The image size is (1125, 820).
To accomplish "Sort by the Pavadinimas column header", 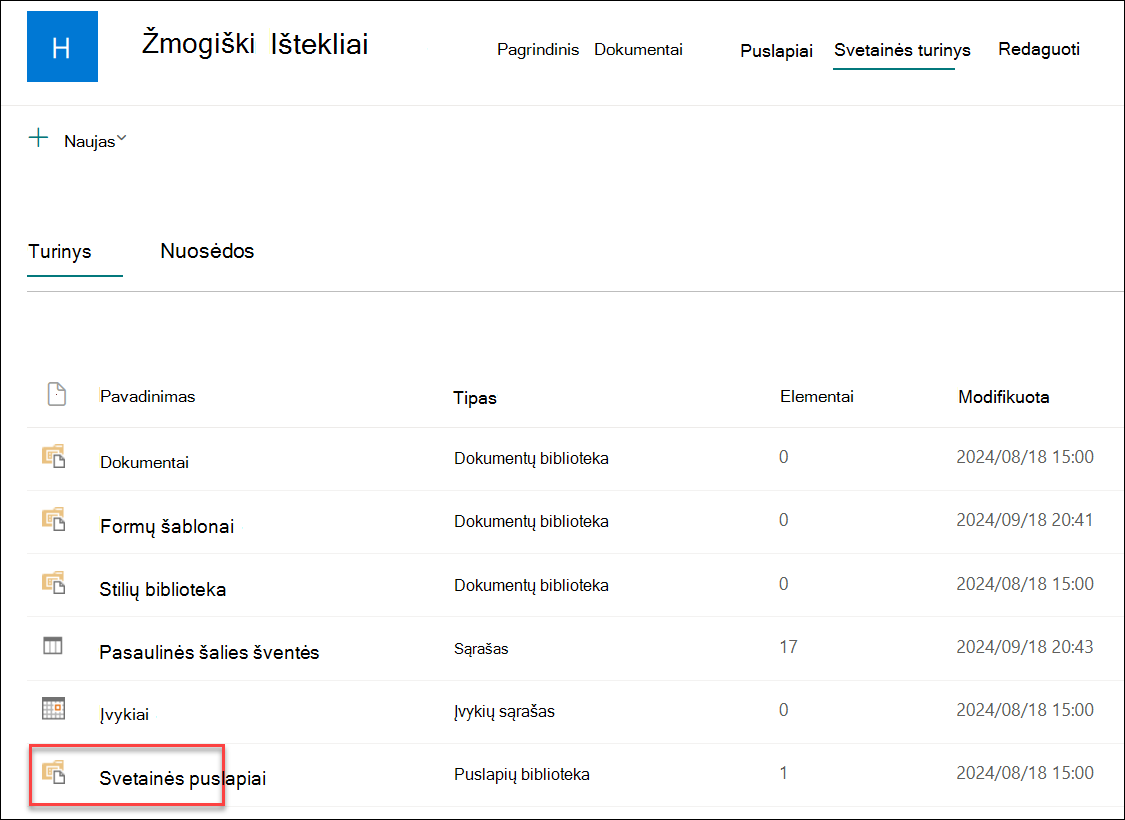I will [148, 397].
